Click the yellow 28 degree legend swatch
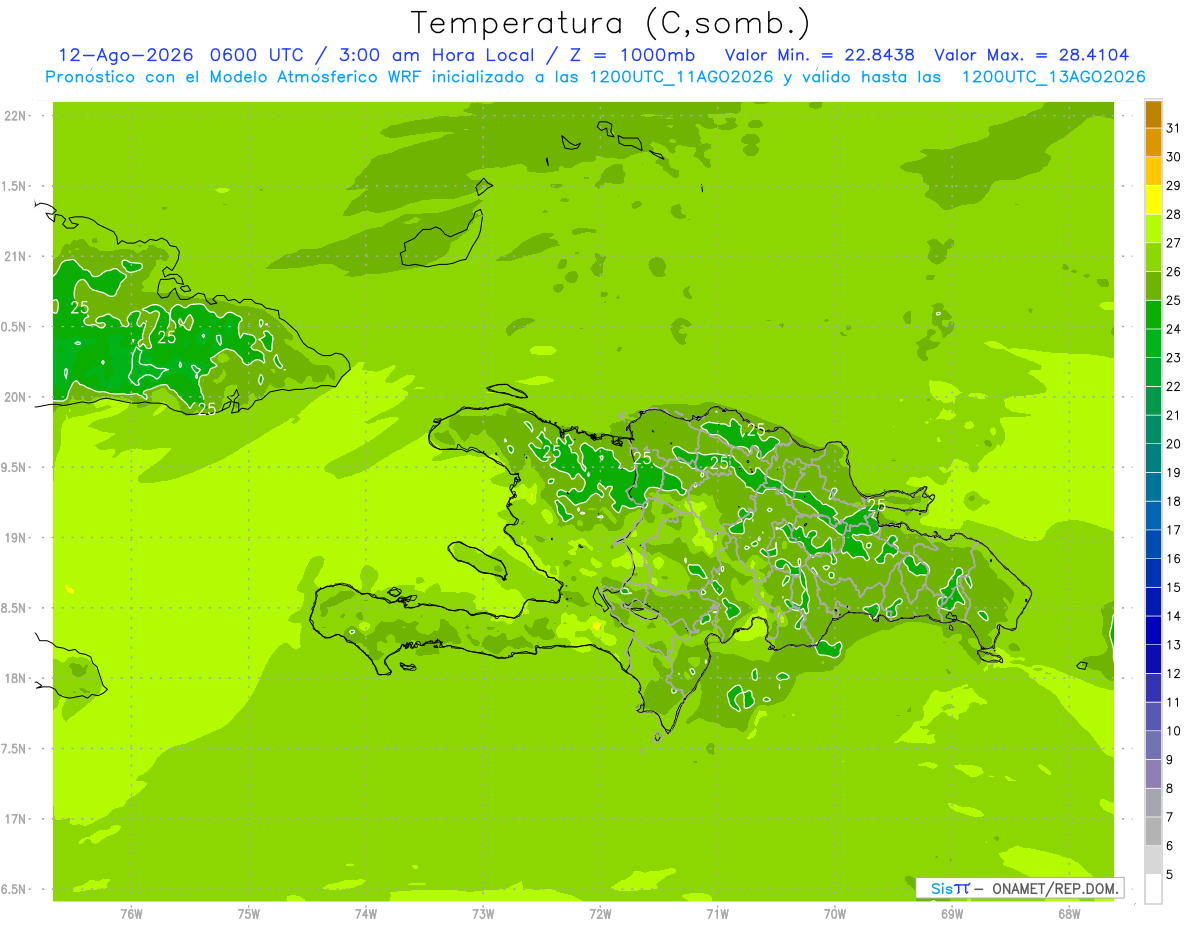The height and width of the screenshot is (927, 1200). click(1153, 201)
